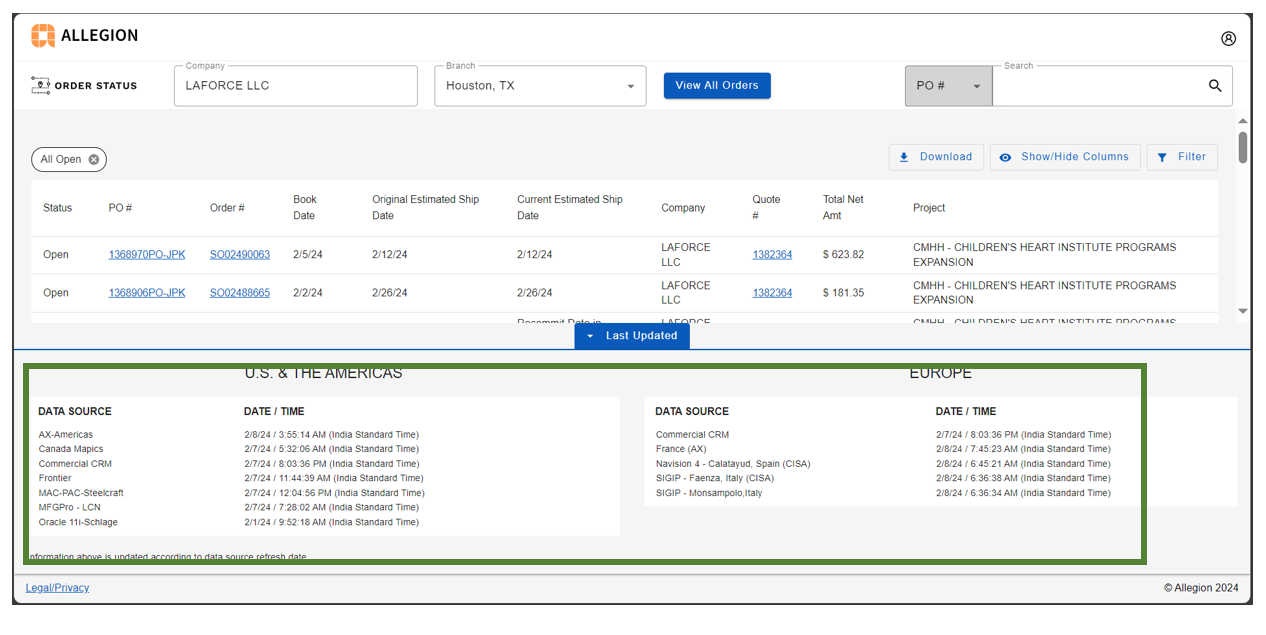The image size is (1266, 635).
Task: Click Commercial CRM under Europe
Action: tap(692, 435)
